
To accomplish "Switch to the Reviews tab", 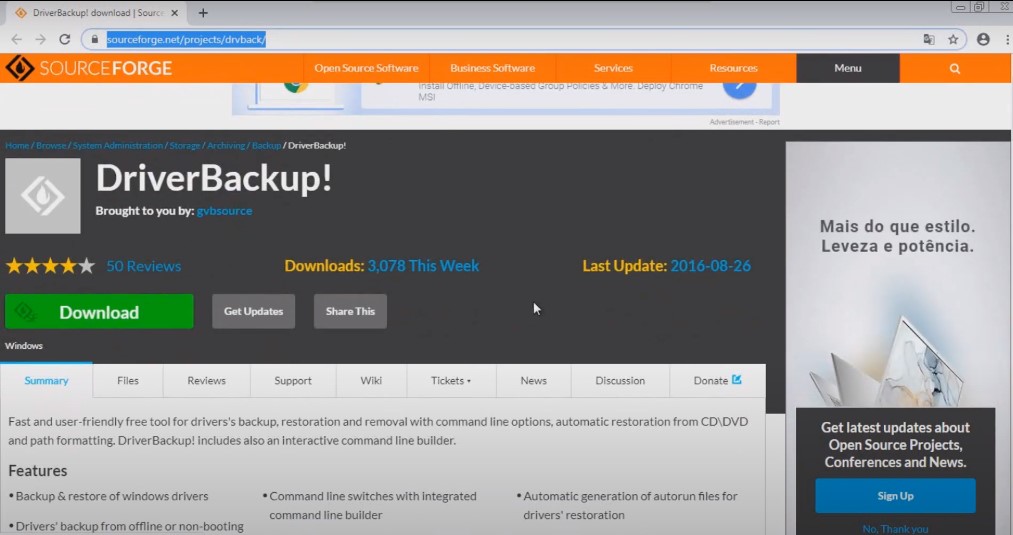I will 207,381.
